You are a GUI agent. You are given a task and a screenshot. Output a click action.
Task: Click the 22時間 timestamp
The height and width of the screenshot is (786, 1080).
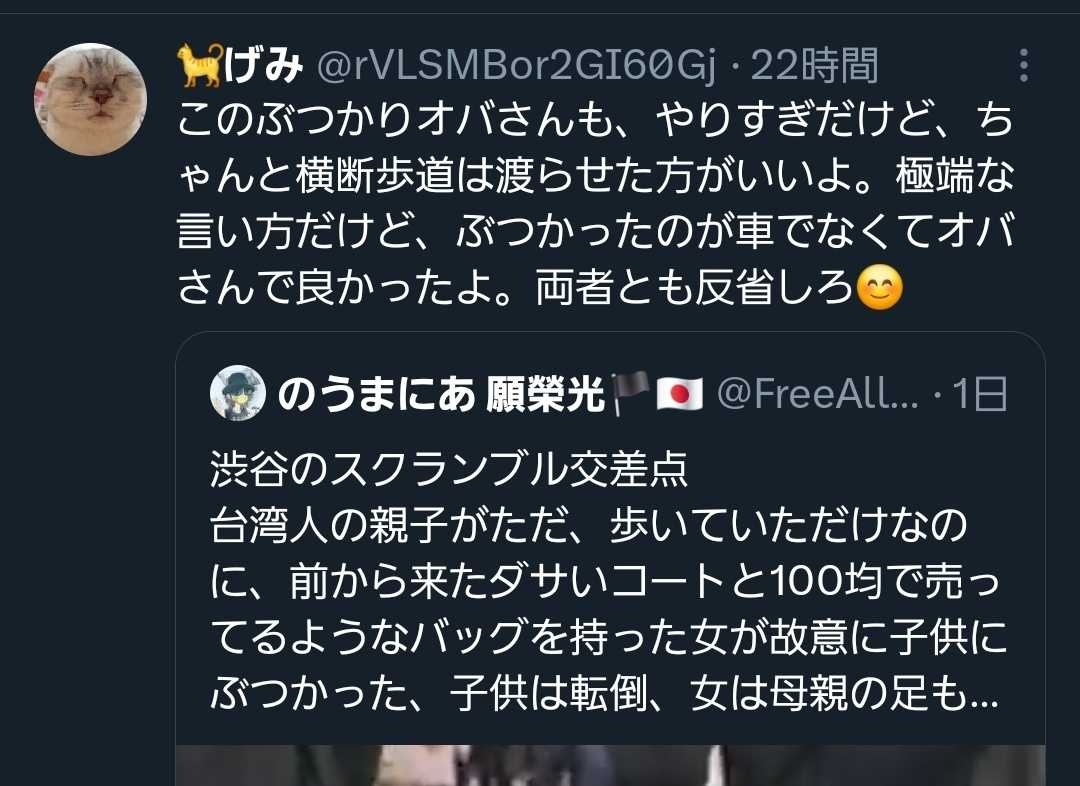point(814,66)
